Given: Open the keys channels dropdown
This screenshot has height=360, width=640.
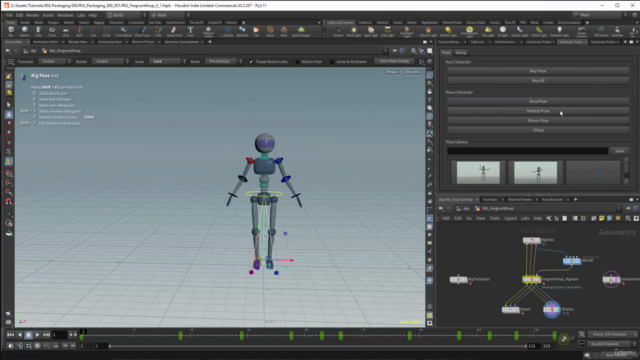Looking at the screenshot, I should [613, 334].
